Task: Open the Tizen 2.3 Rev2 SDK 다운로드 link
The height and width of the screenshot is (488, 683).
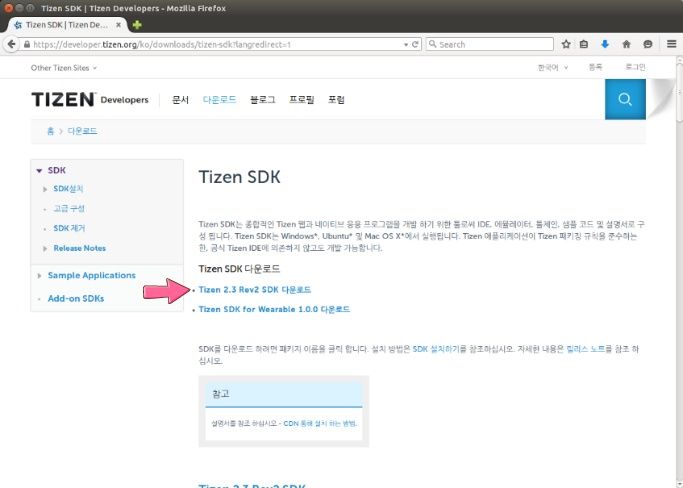Action: tap(254, 290)
